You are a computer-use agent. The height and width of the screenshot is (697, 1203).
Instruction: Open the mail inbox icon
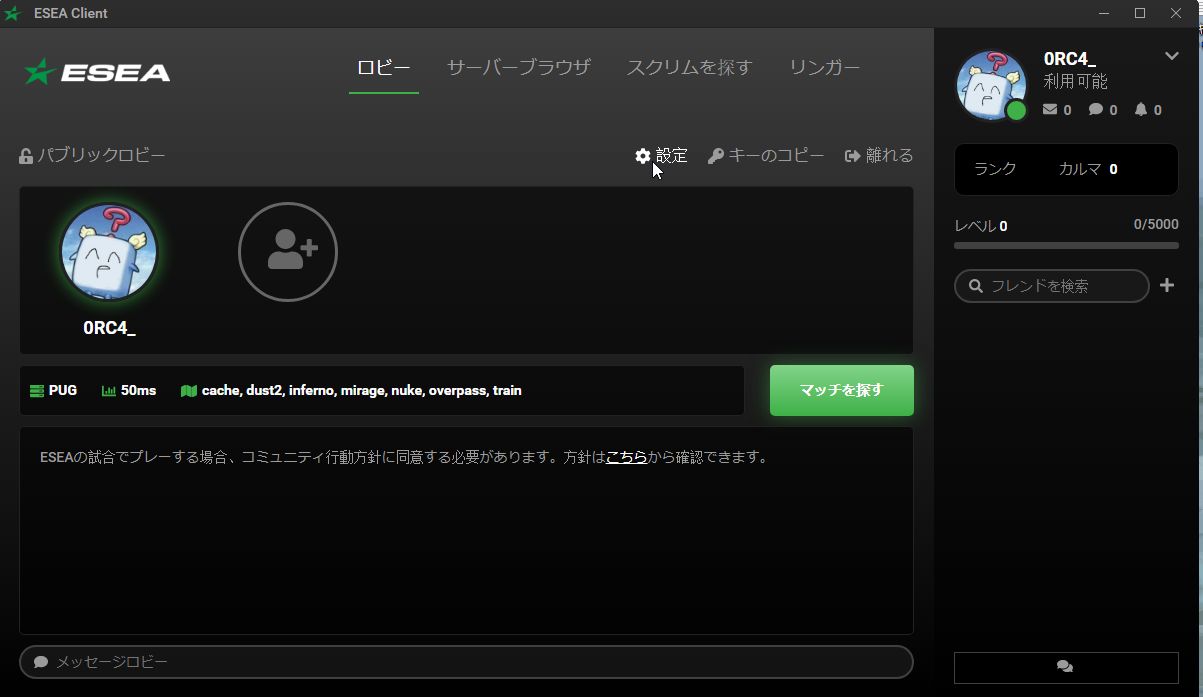[1050, 110]
